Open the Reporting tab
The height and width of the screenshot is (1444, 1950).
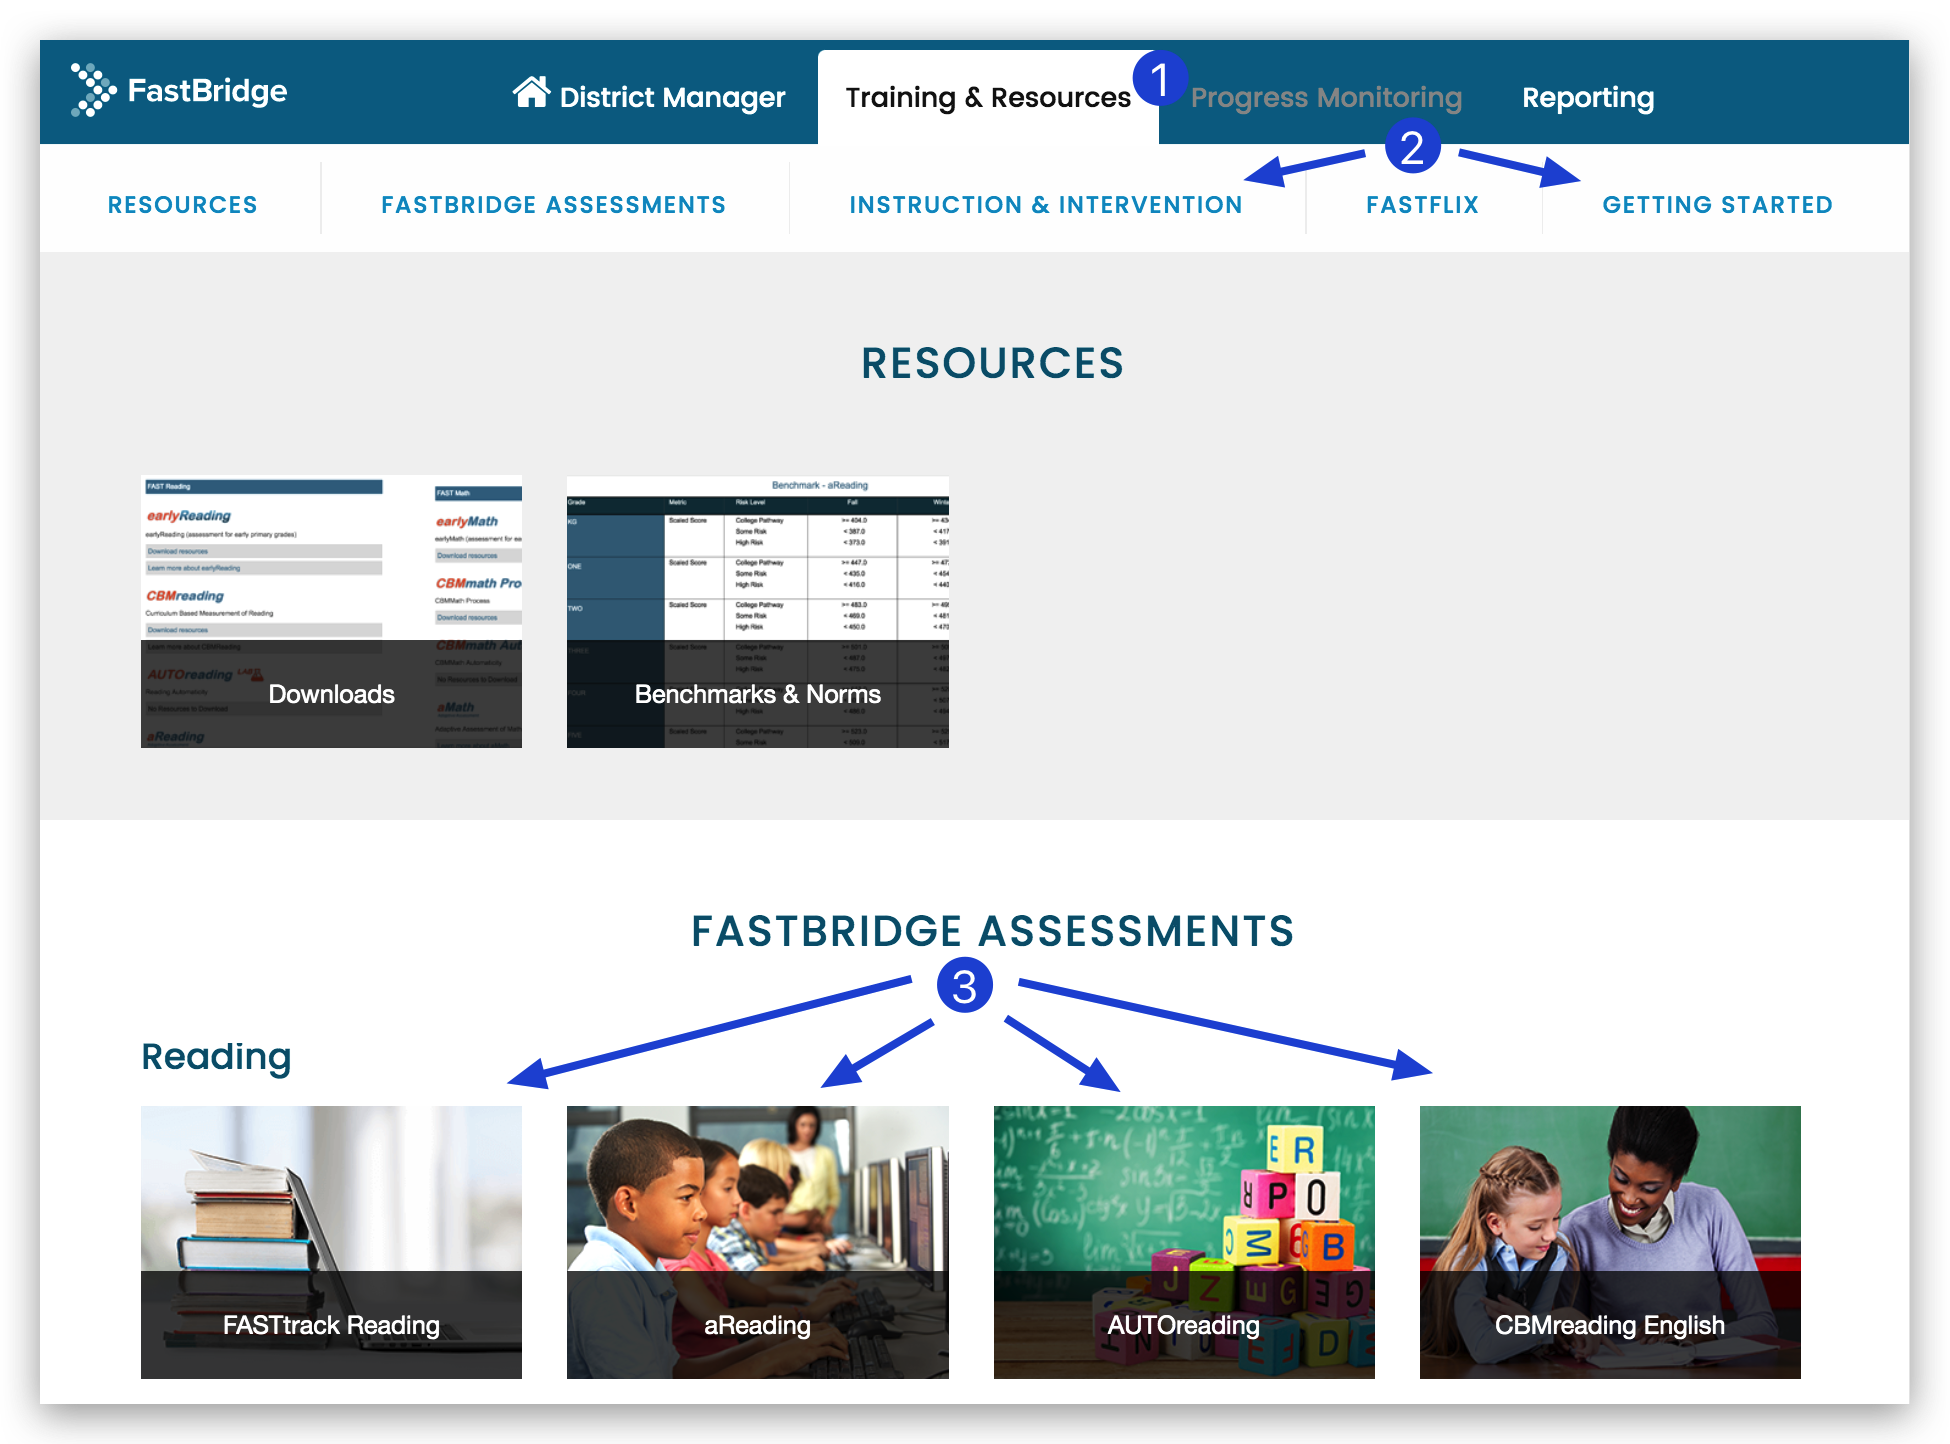coord(1588,97)
